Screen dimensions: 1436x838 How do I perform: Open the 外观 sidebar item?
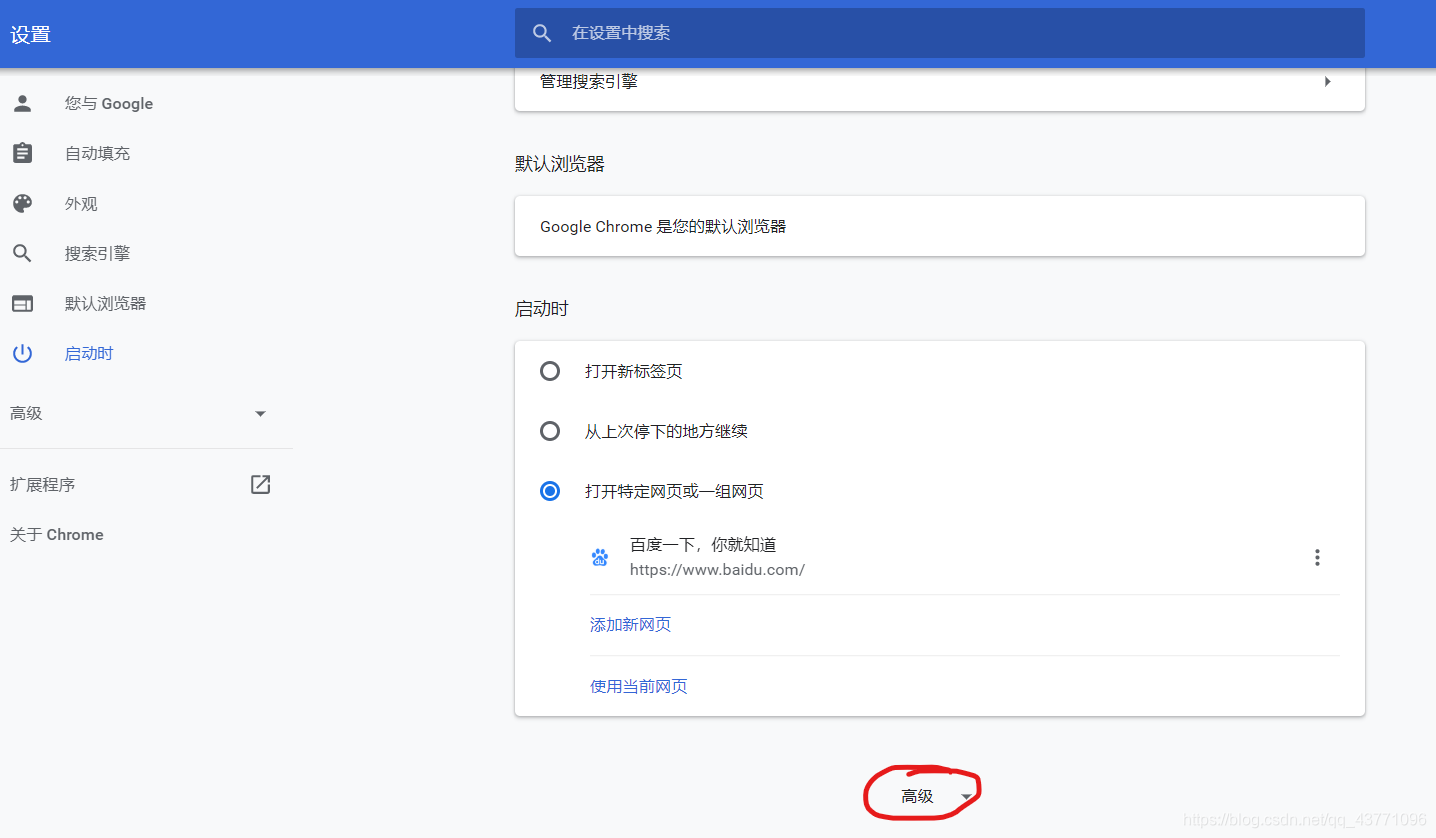[81, 203]
